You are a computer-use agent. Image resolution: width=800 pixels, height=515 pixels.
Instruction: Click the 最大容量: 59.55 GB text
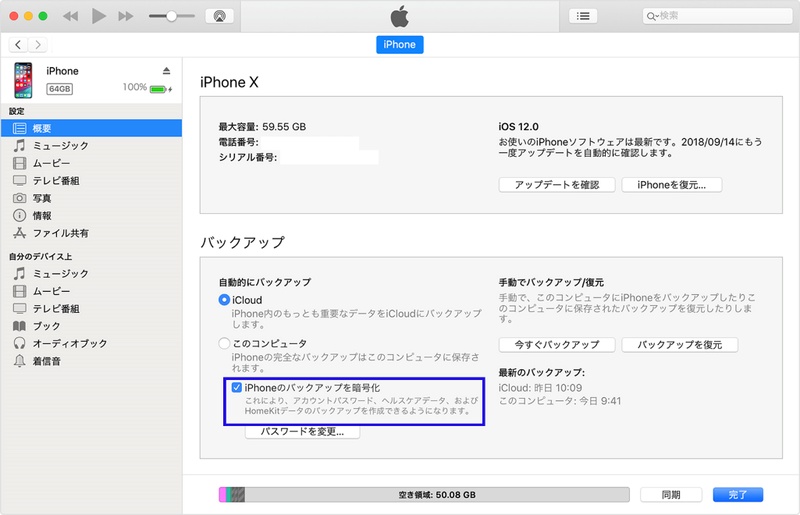click(262, 127)
